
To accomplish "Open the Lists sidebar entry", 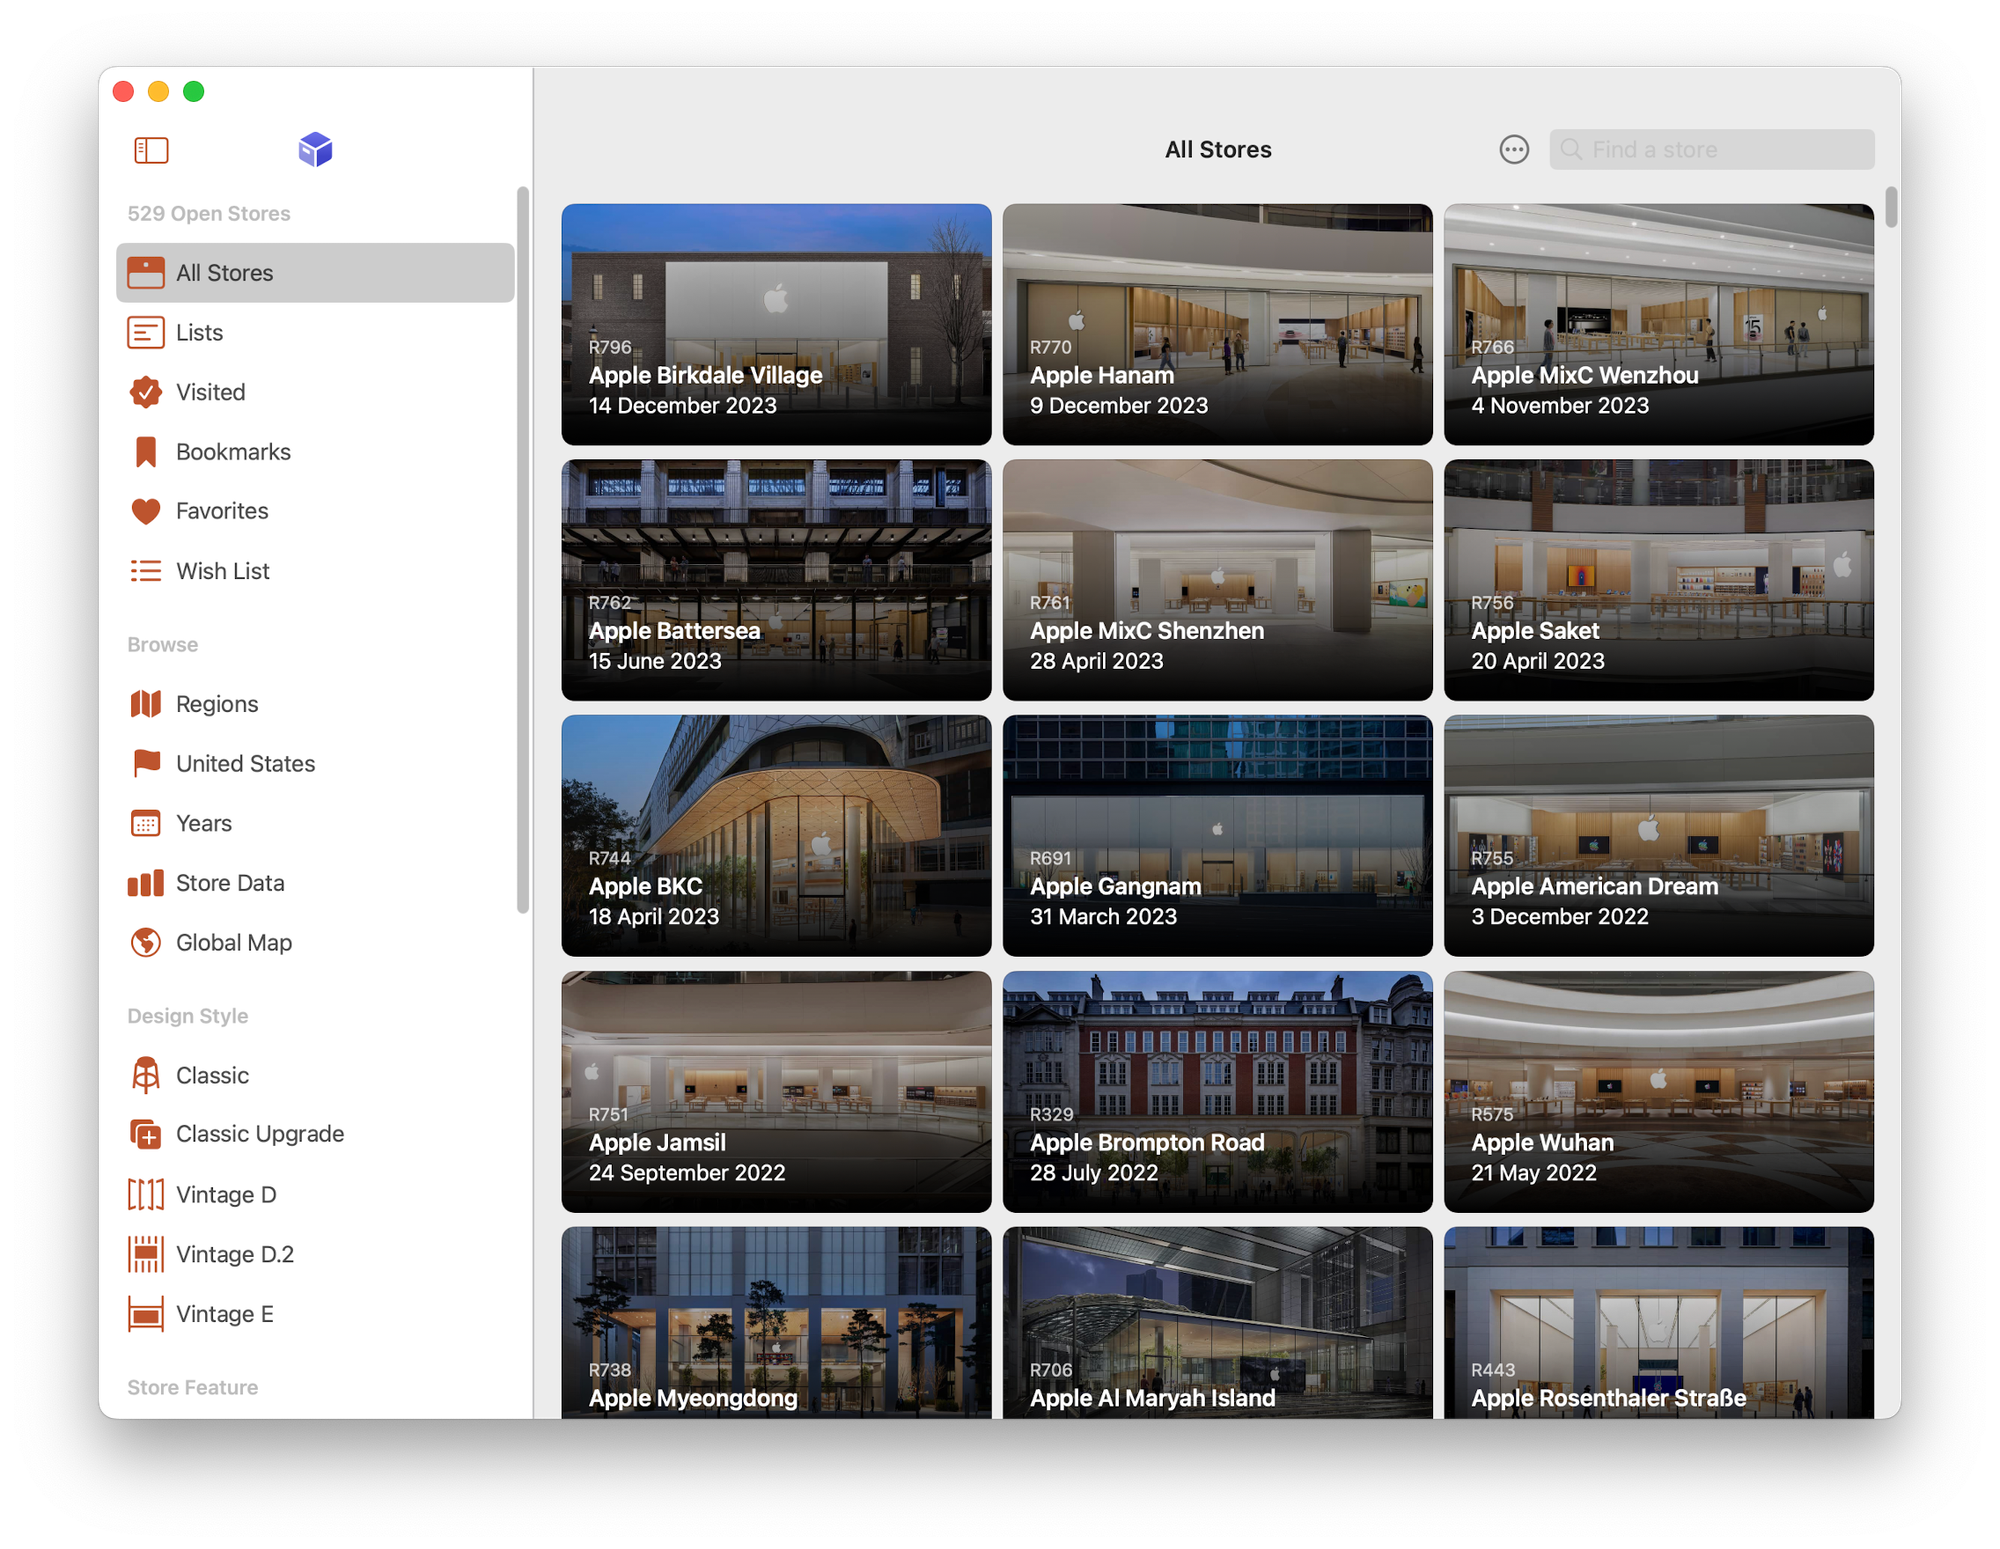I will (199, 332).
